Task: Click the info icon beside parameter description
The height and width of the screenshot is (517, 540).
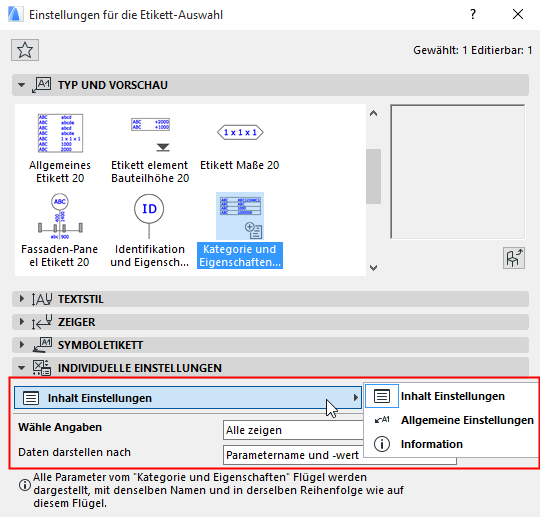Action: point(24,485)
